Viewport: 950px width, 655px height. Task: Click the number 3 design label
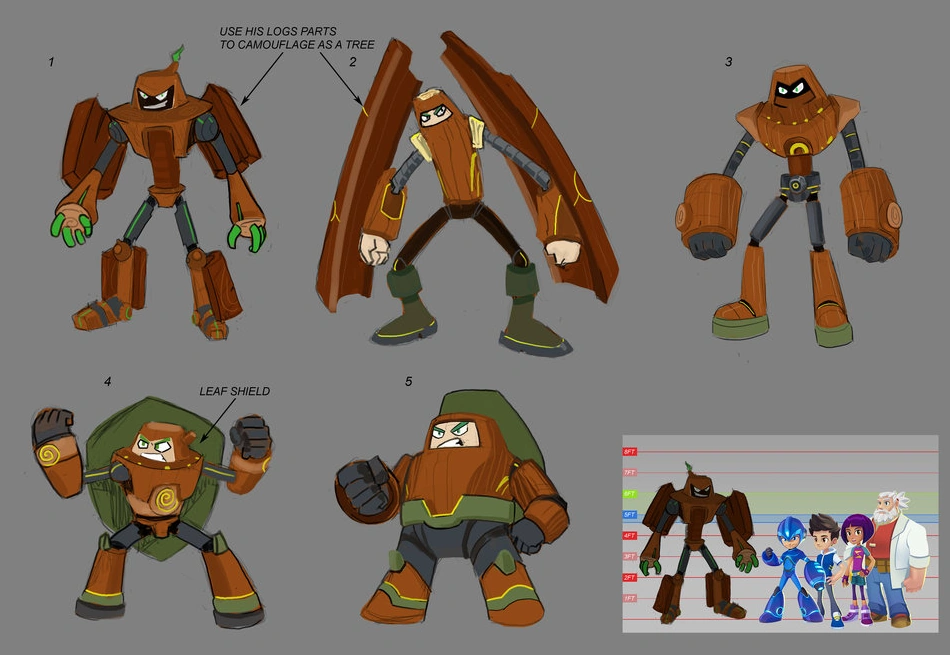pos(728,62)
